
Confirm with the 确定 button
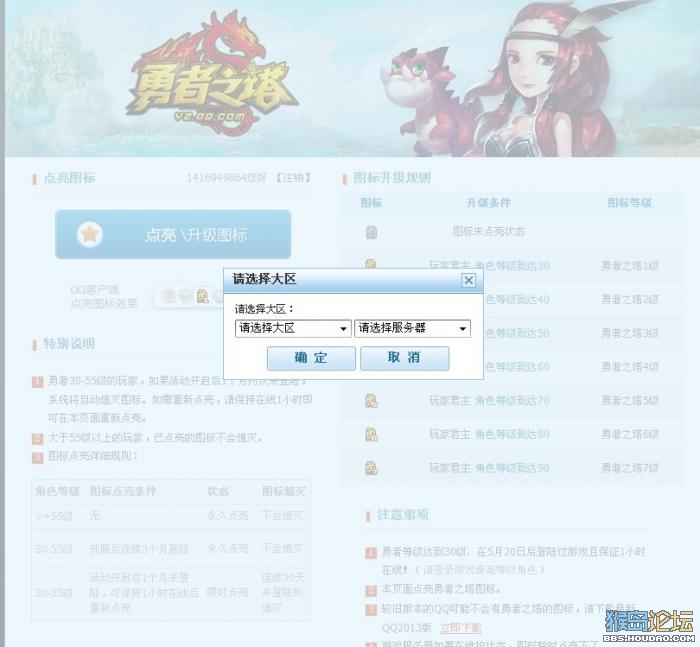coord(311,358)
